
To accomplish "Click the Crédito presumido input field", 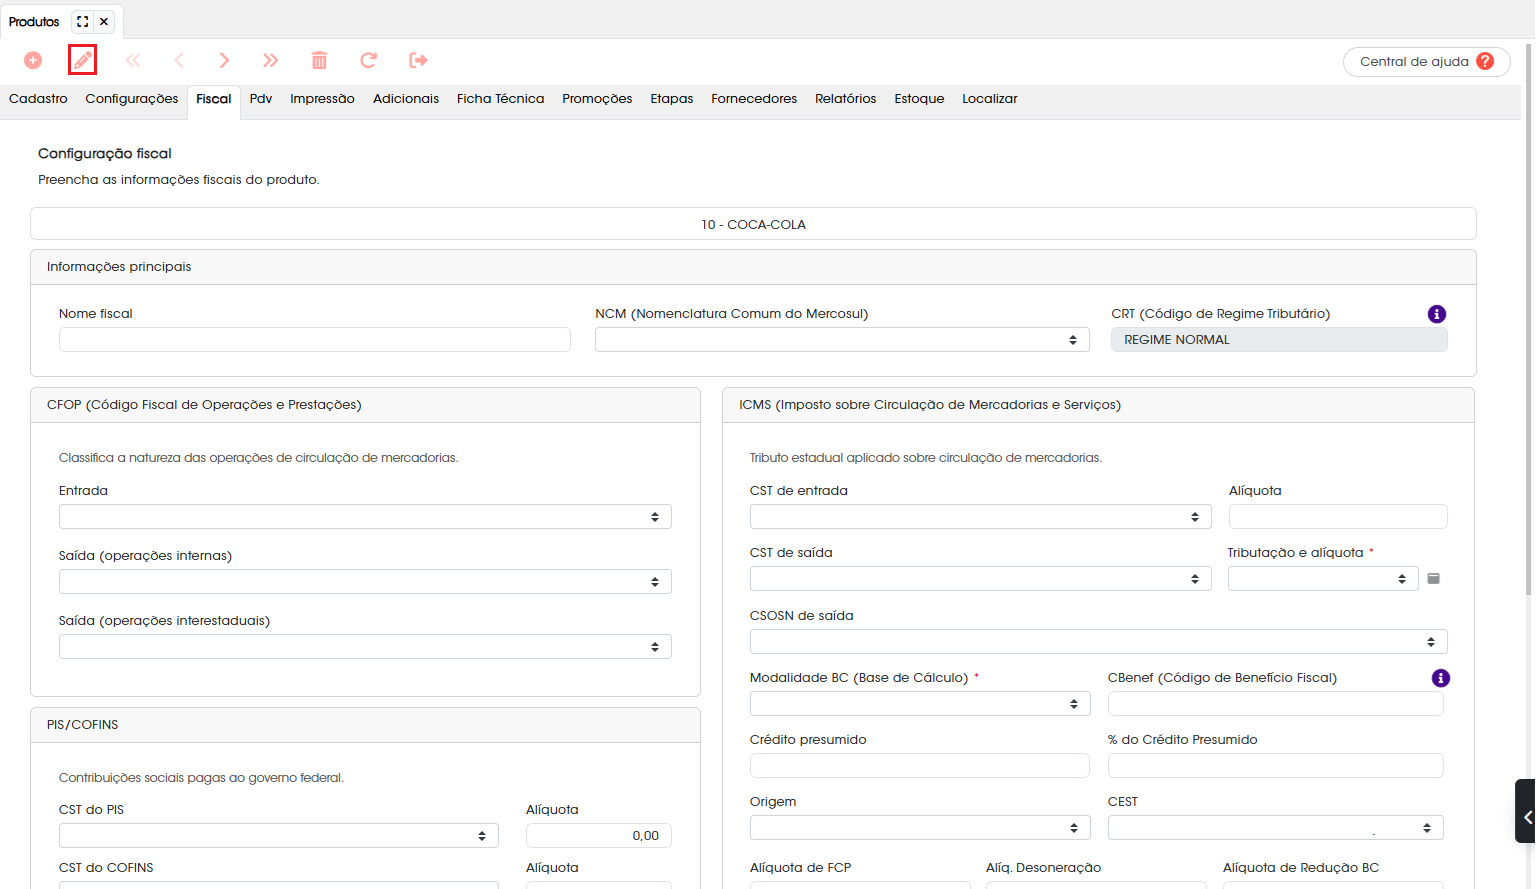I will point(920,766).
